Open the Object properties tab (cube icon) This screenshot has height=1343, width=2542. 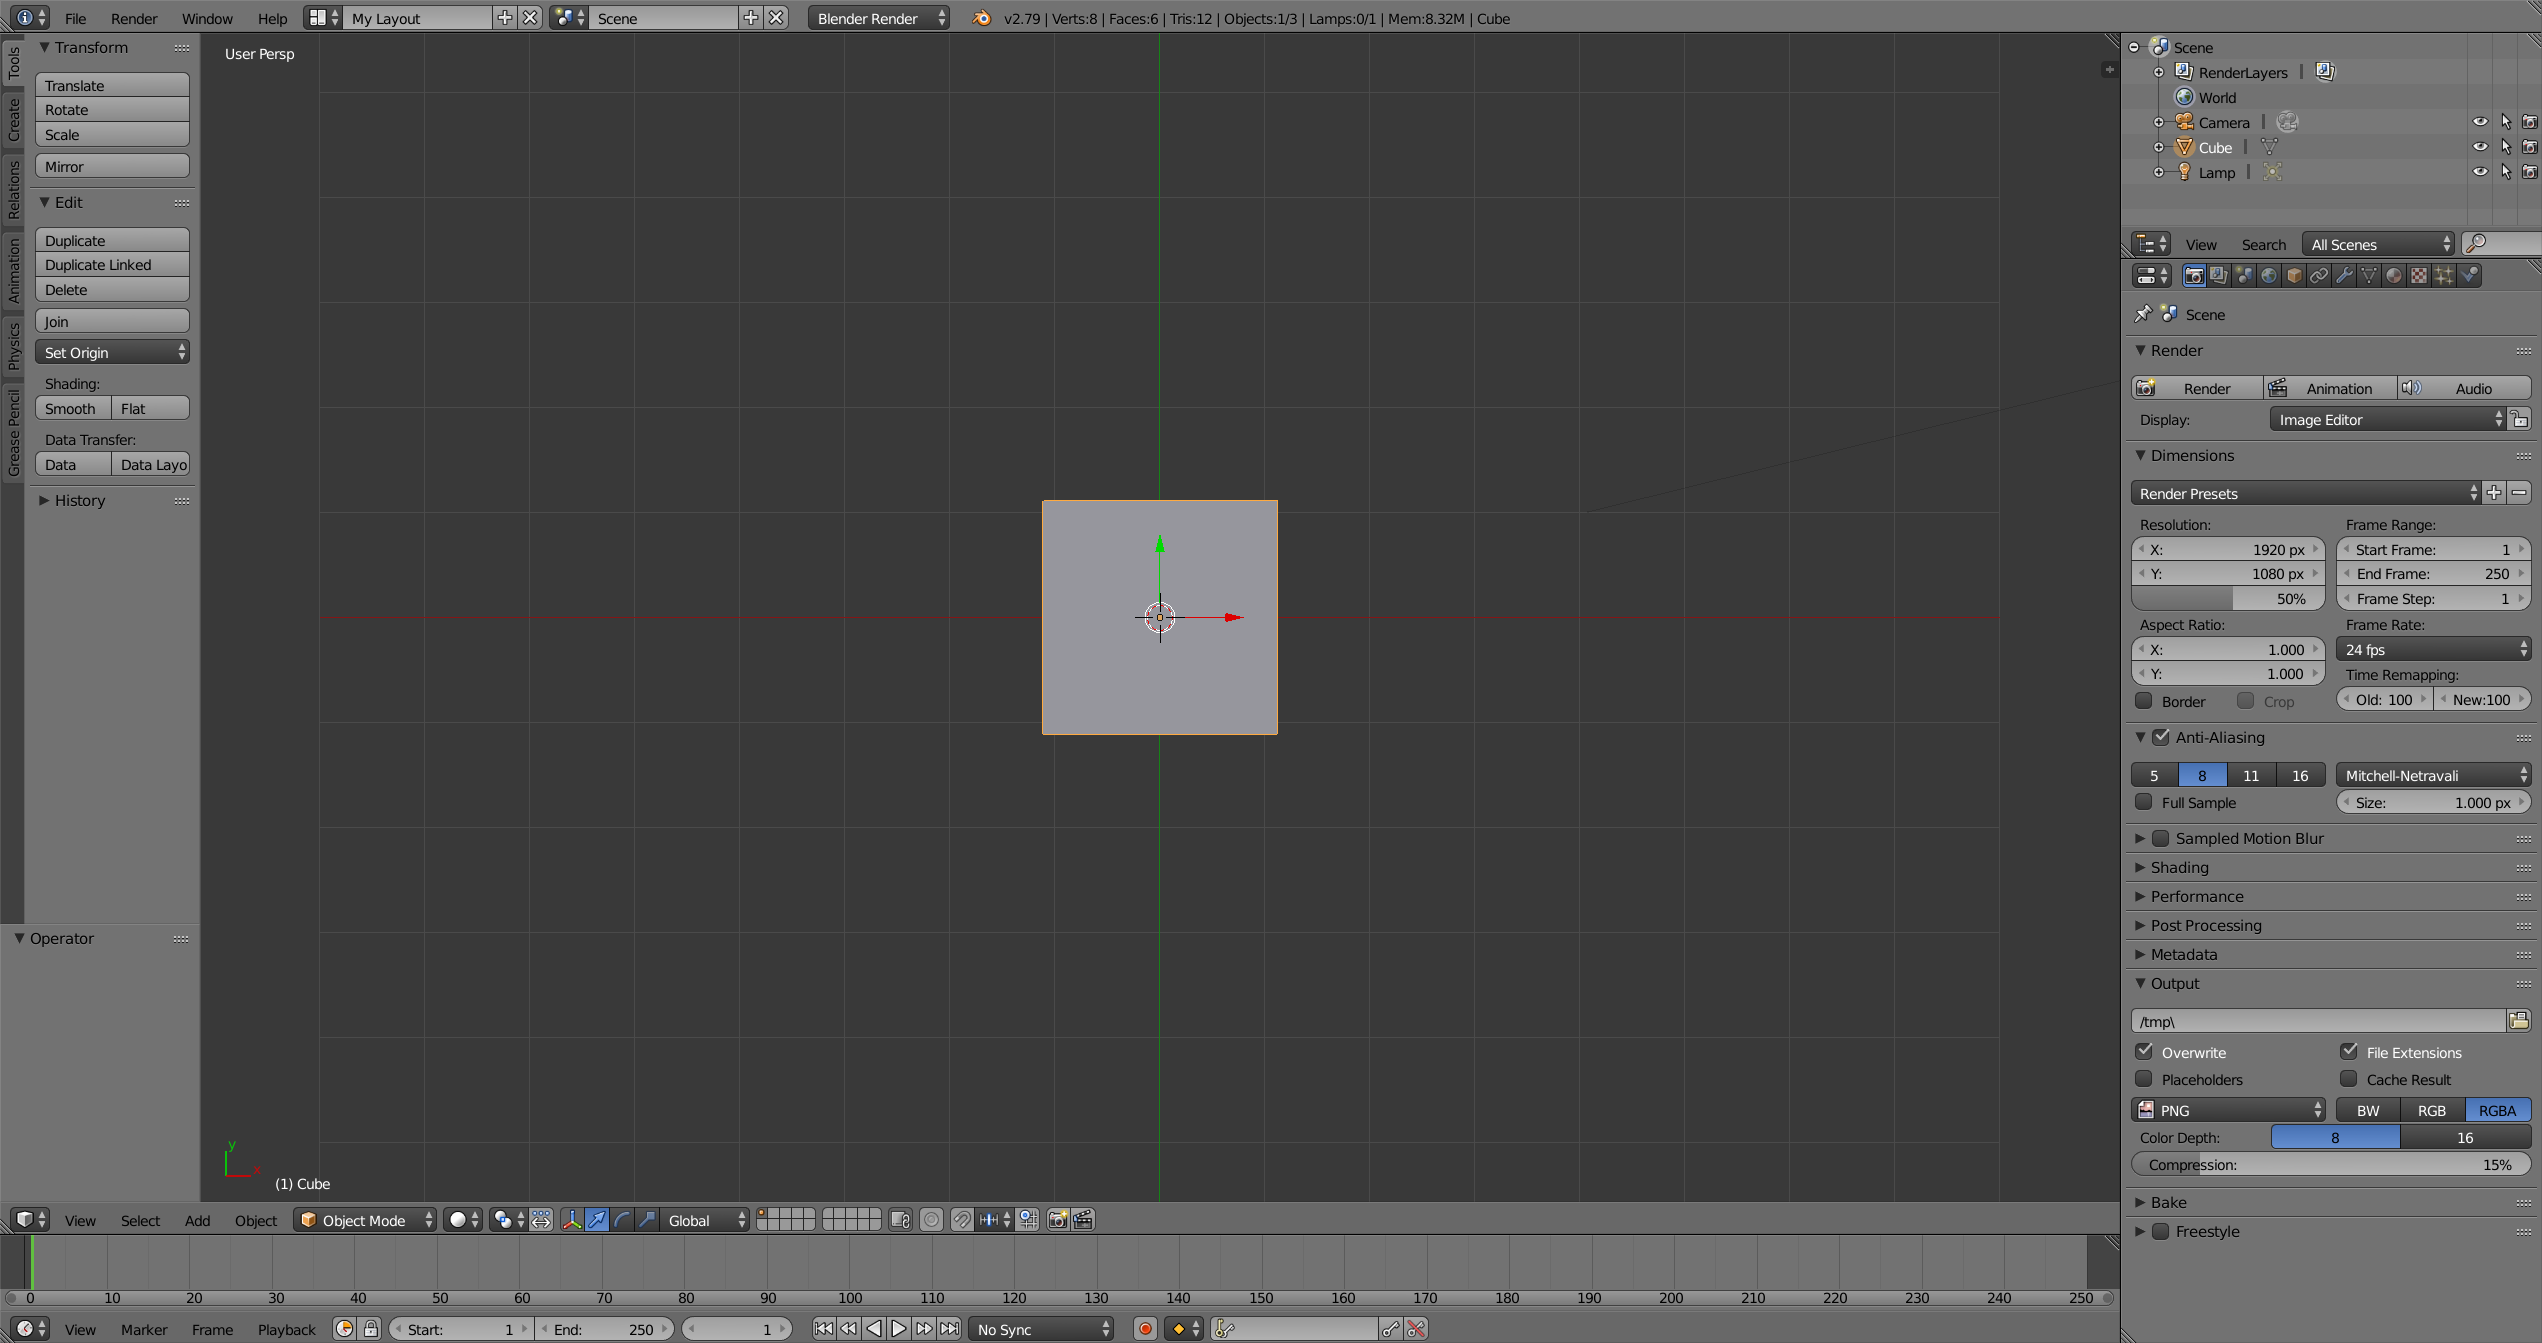2294,275
